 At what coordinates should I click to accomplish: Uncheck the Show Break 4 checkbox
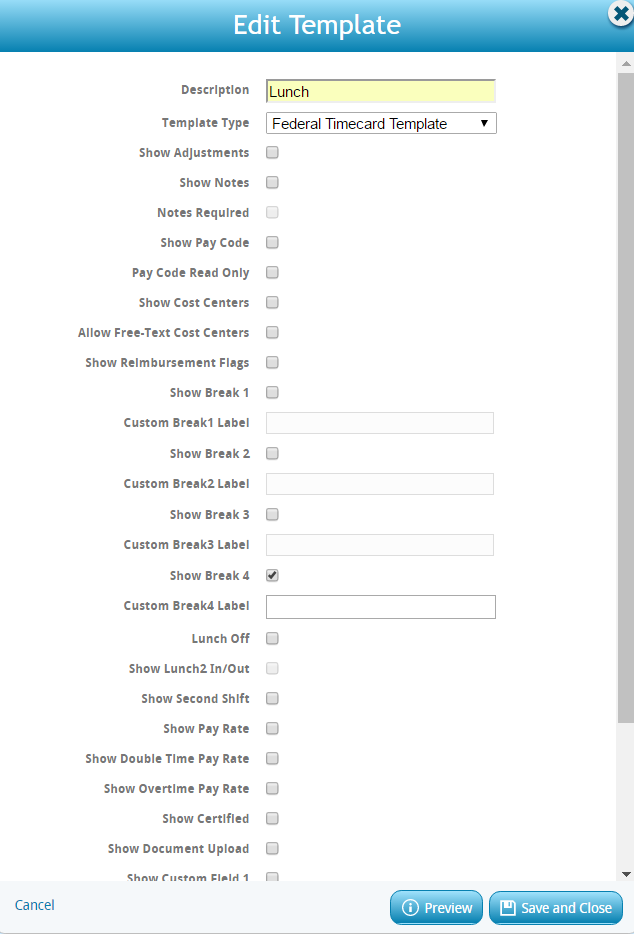click(x=272, y=576)
